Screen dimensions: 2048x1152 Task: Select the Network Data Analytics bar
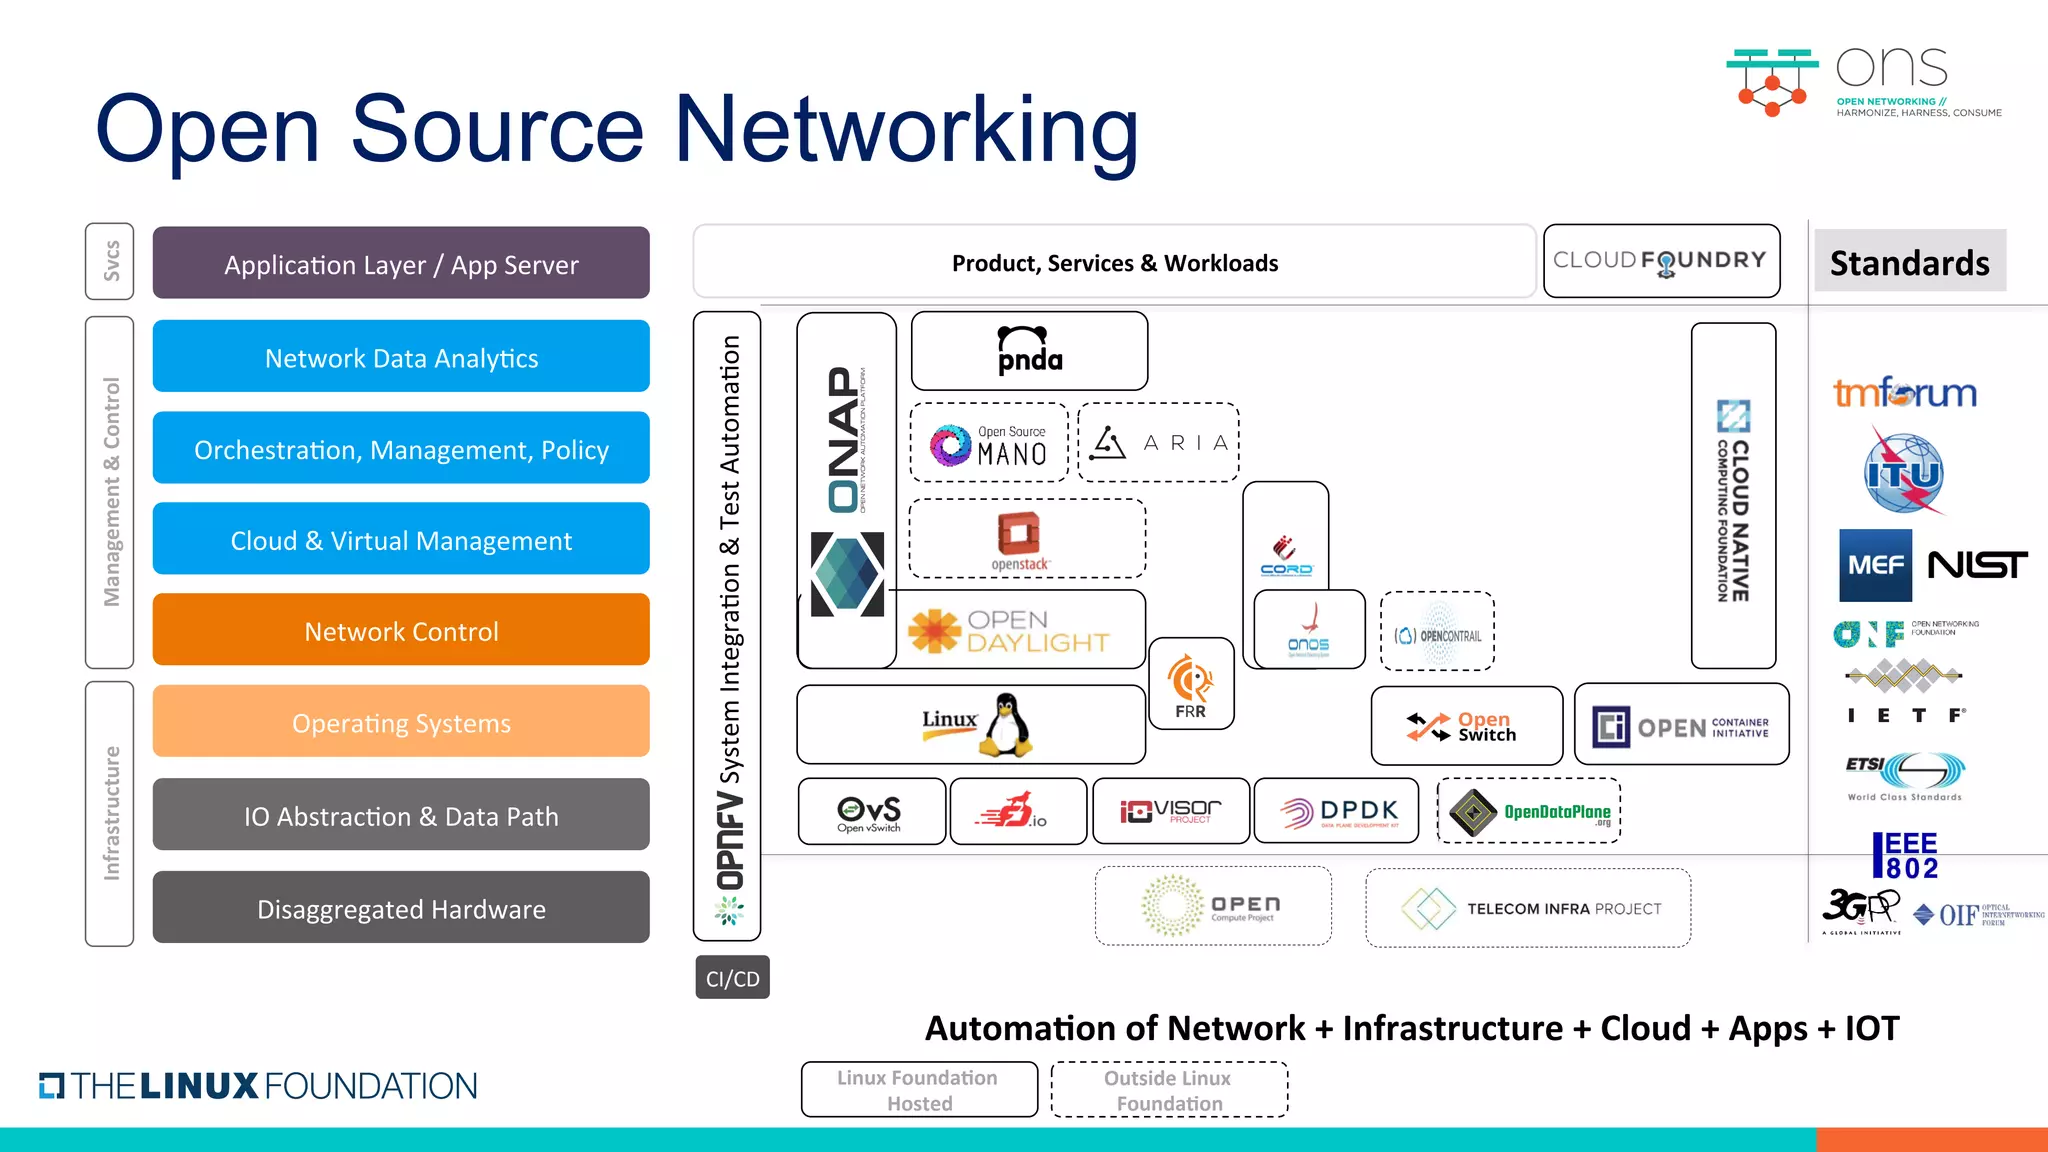click(401, 357)
